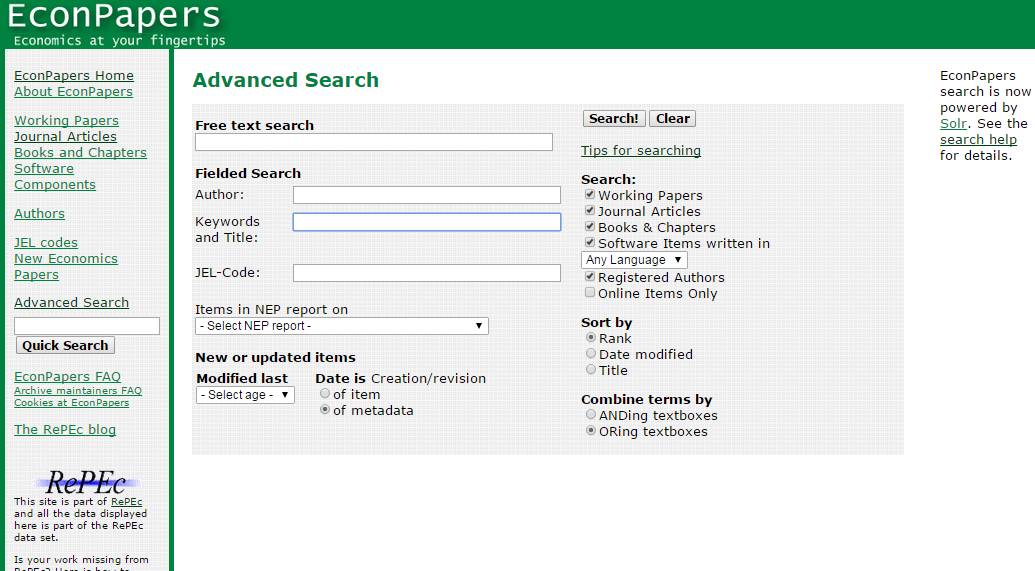1035x571 pixels.
Task: Open the Select NEP report dropdown
Action: 342,326
